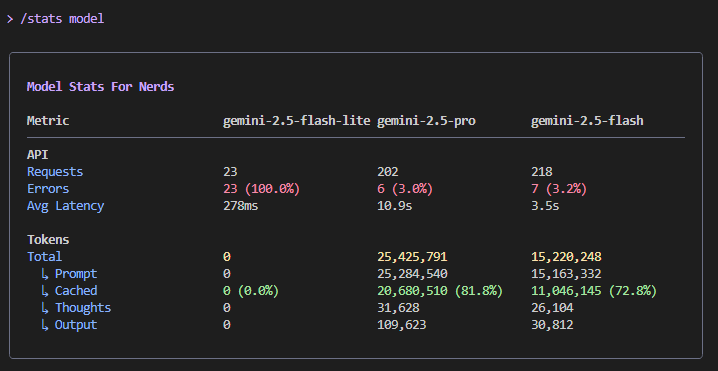Click the errors value '7 (3.2%)'

(559, 189)
